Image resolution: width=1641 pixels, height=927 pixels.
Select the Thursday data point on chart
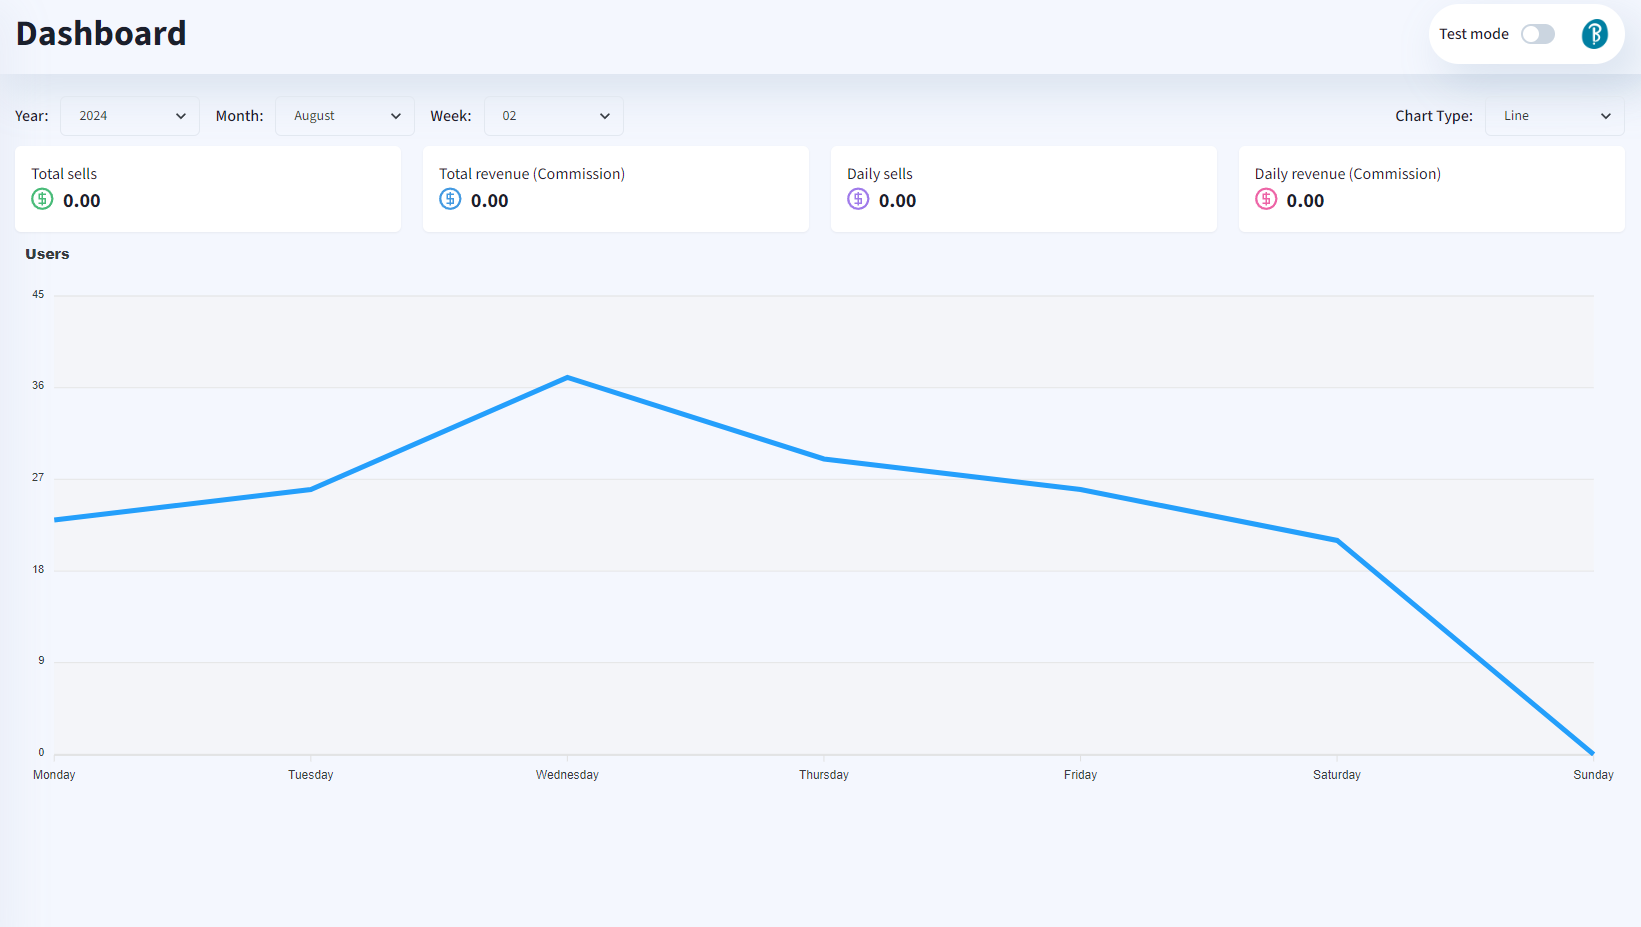824,459
